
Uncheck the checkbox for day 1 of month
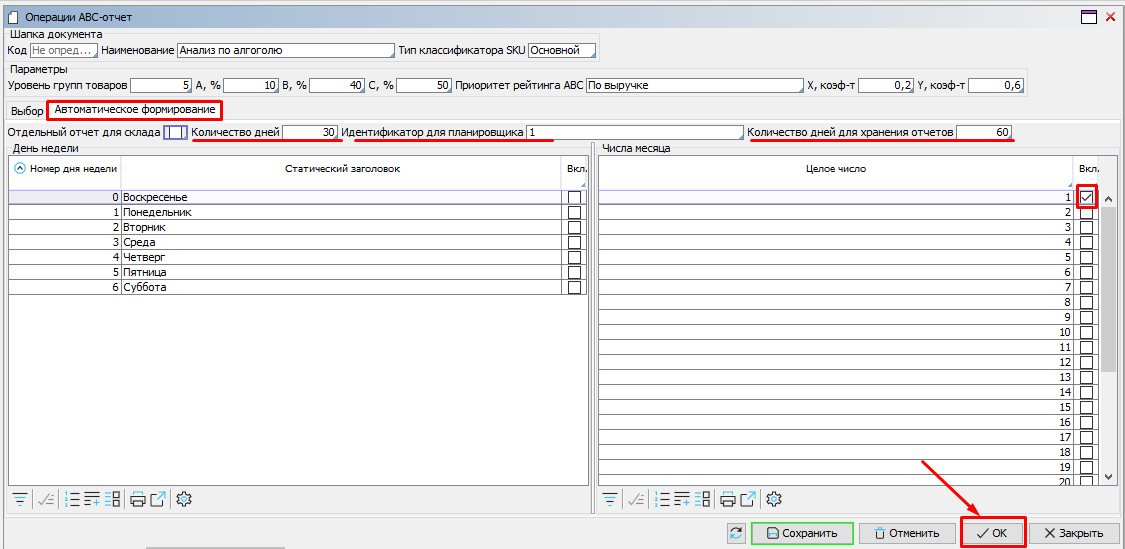(x=1087, y=198)
